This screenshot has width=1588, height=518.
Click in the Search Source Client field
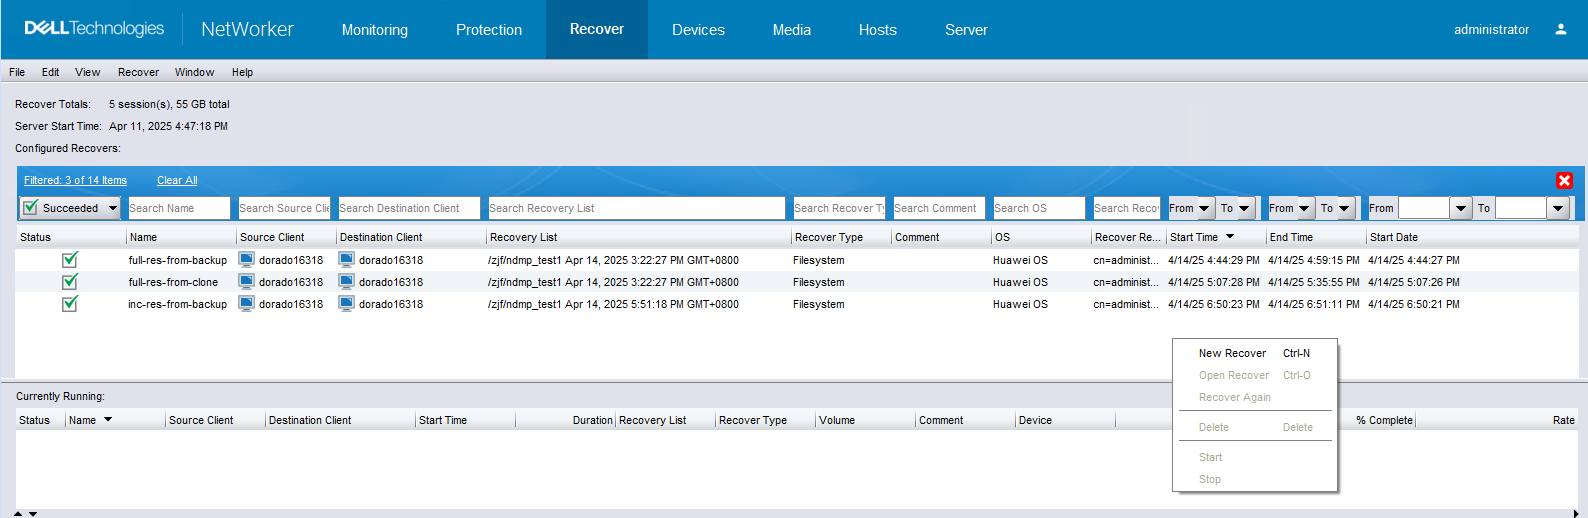point(284,208)
